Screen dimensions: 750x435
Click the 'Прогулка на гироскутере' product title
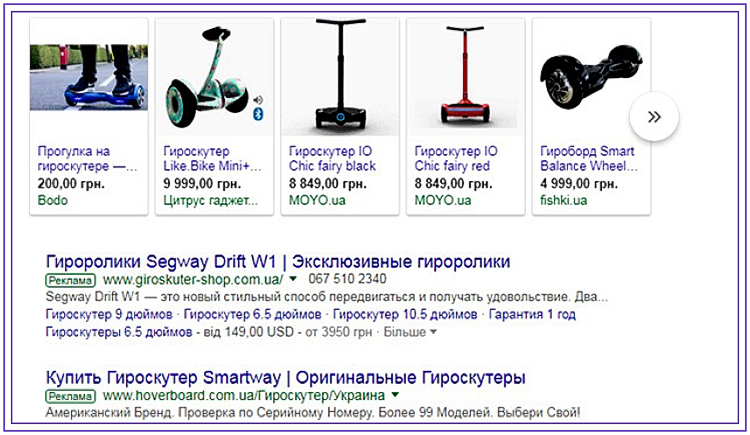87,158
